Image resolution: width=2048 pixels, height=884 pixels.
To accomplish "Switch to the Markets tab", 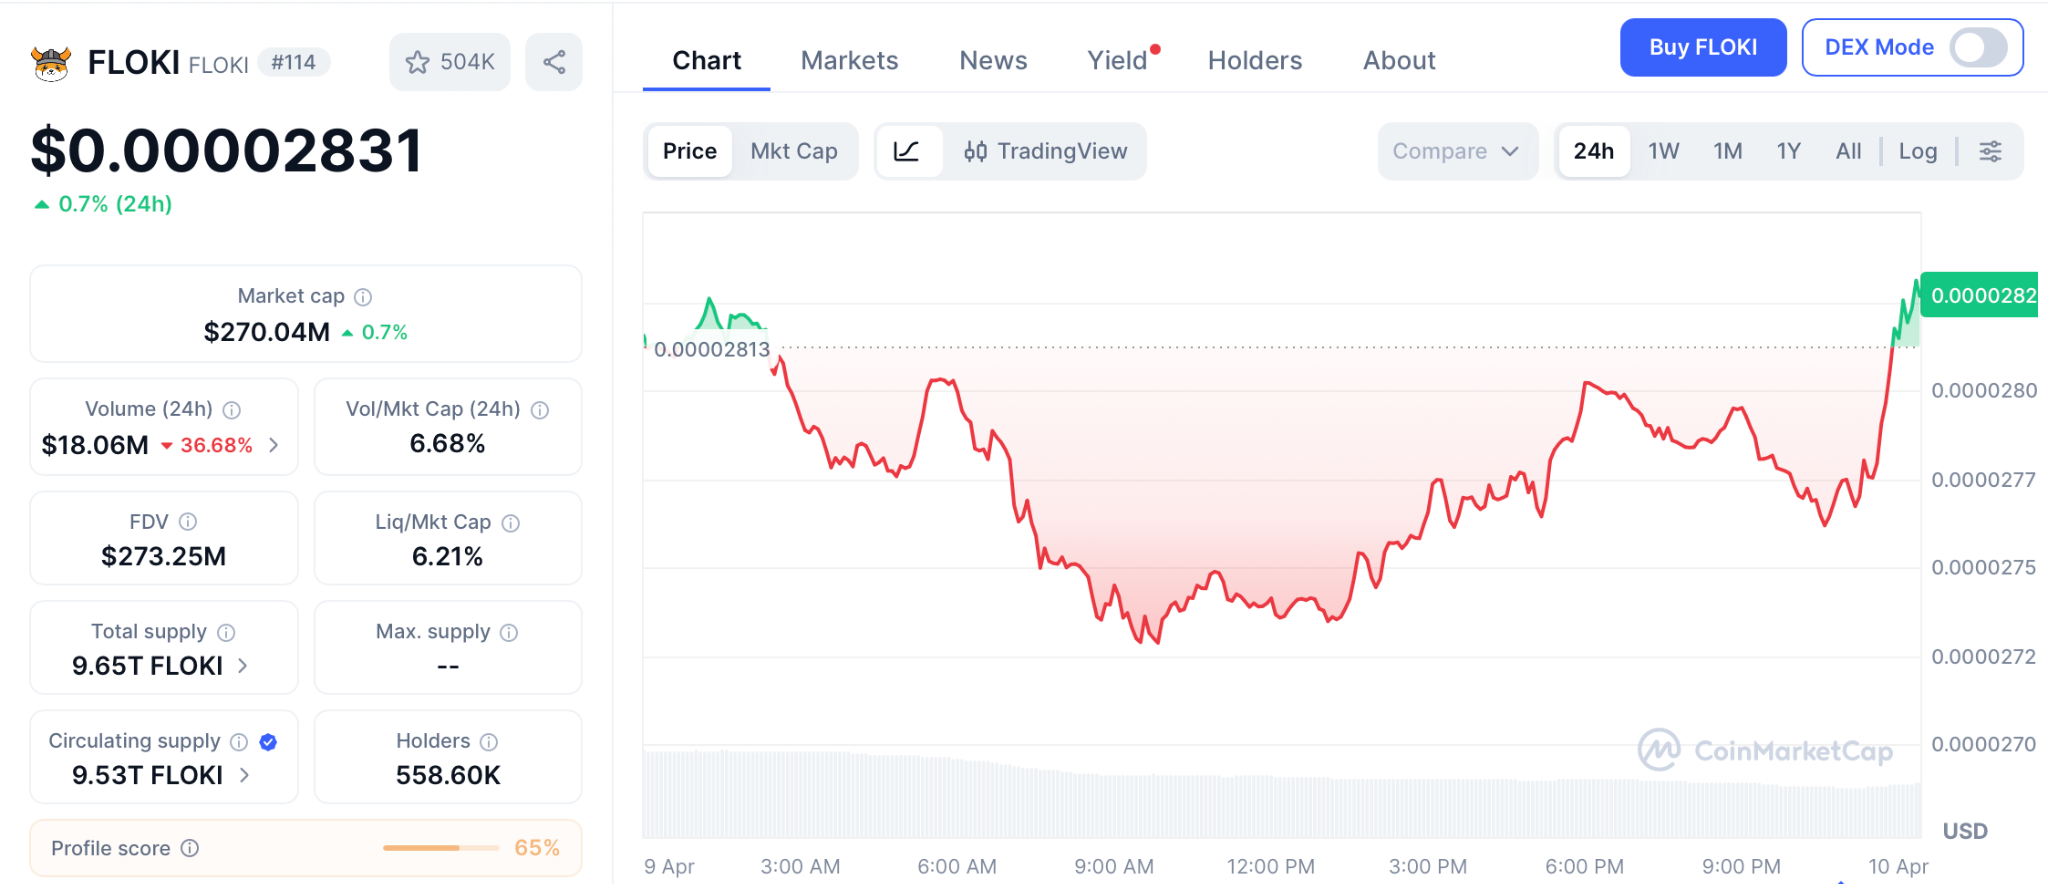I will [849, 61].
